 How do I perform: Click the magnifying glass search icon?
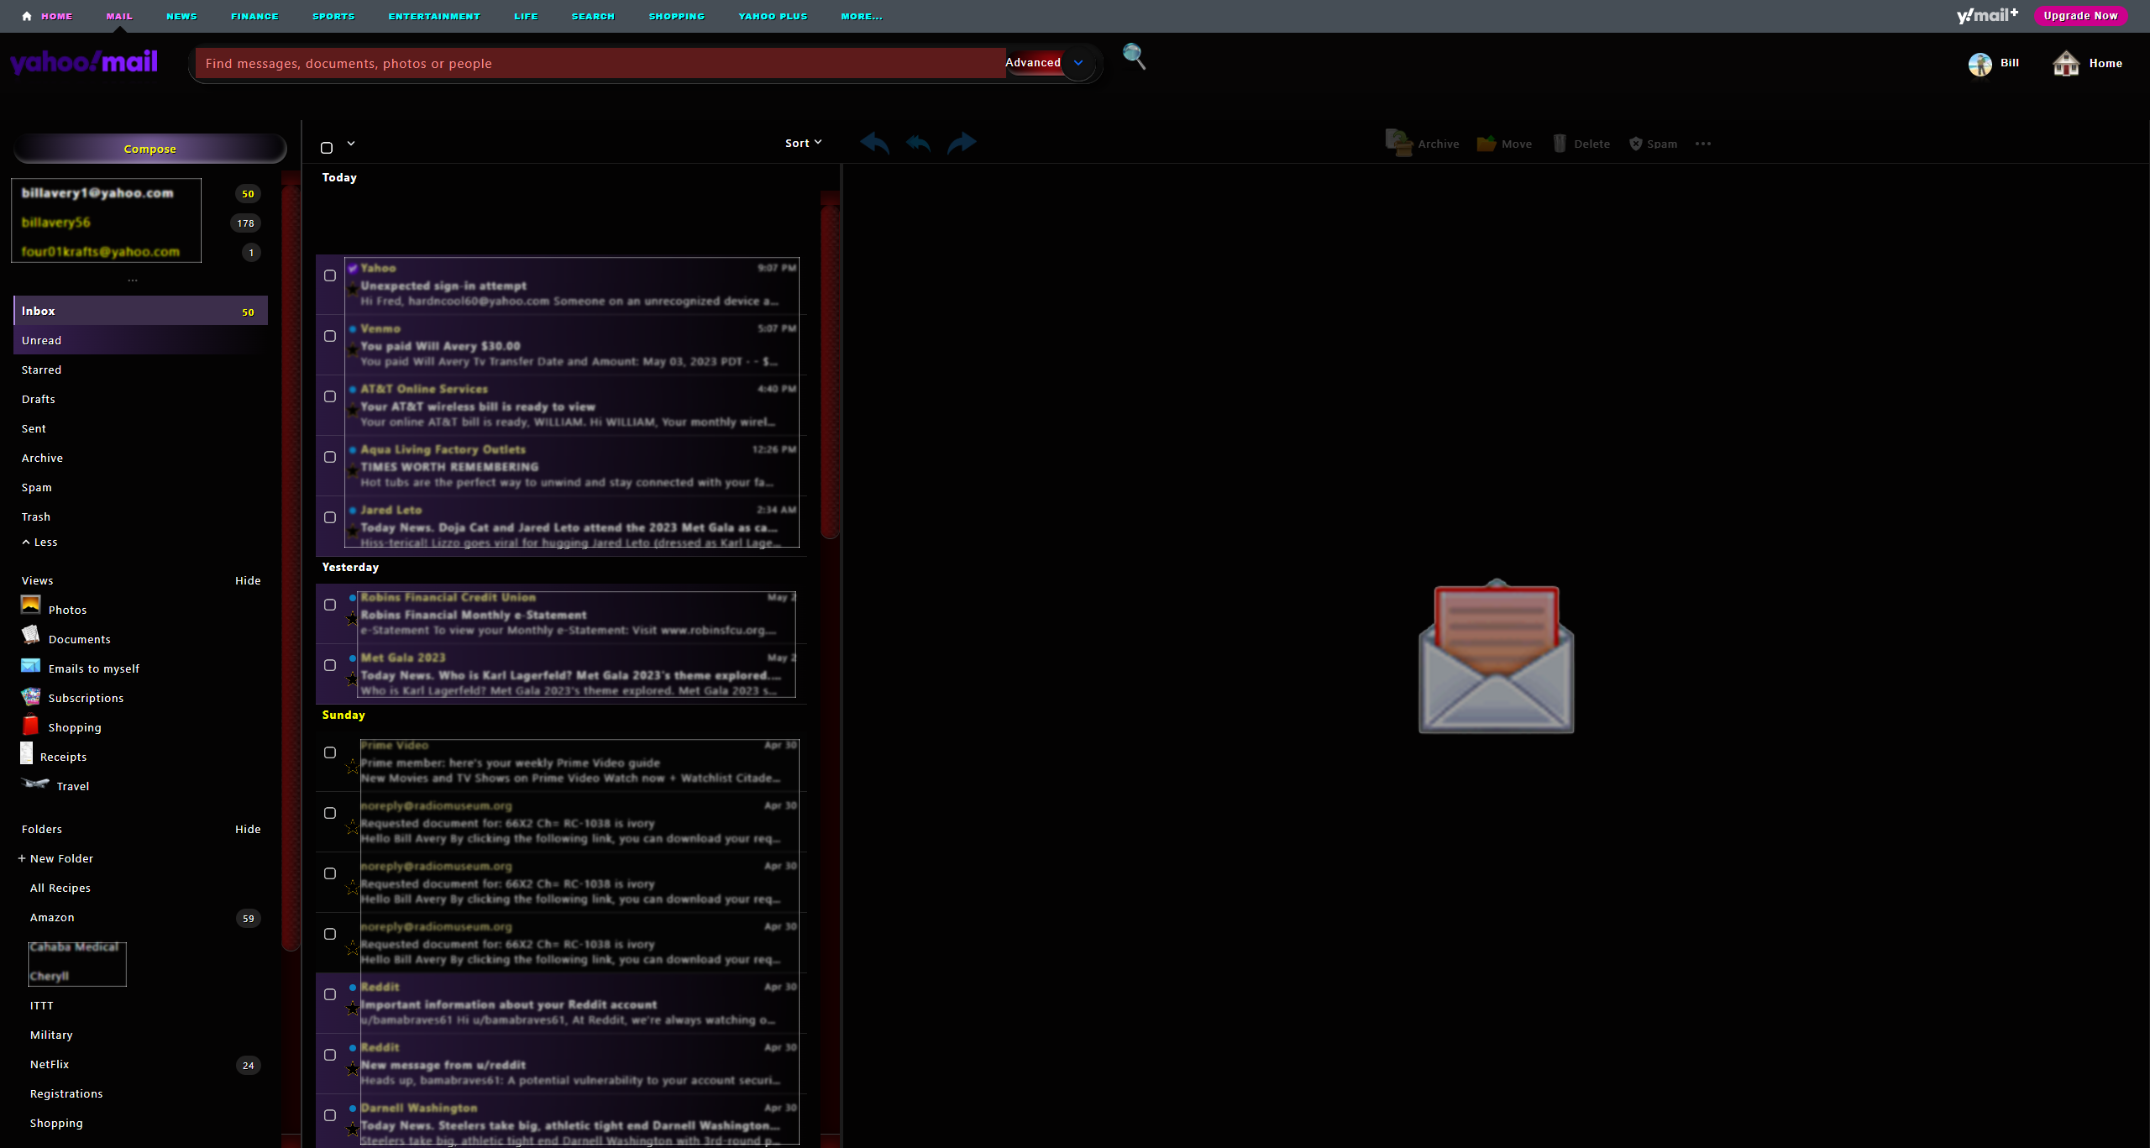pos(1134,57)
